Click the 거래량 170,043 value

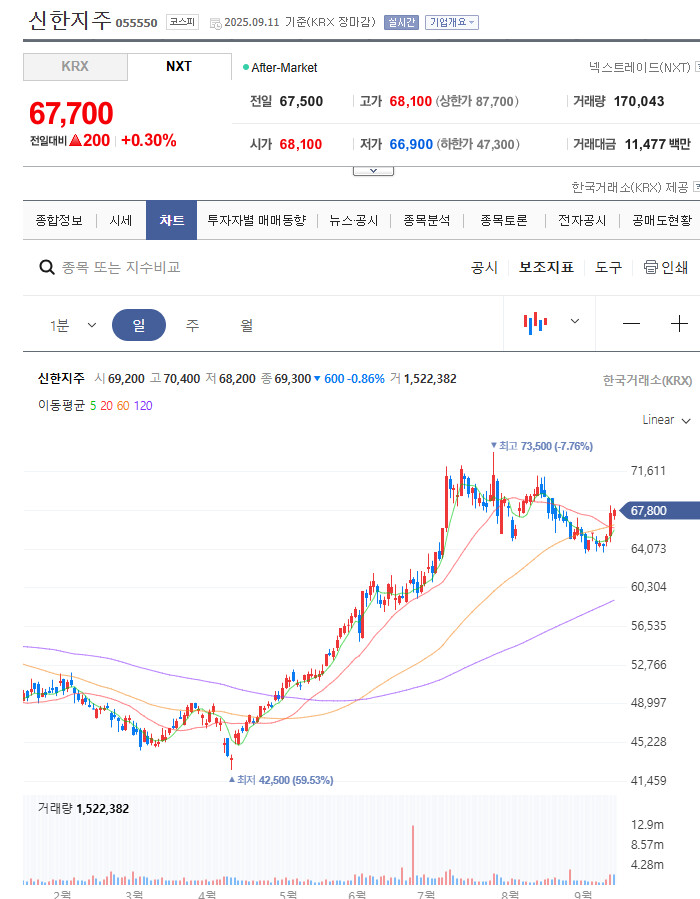639,101
